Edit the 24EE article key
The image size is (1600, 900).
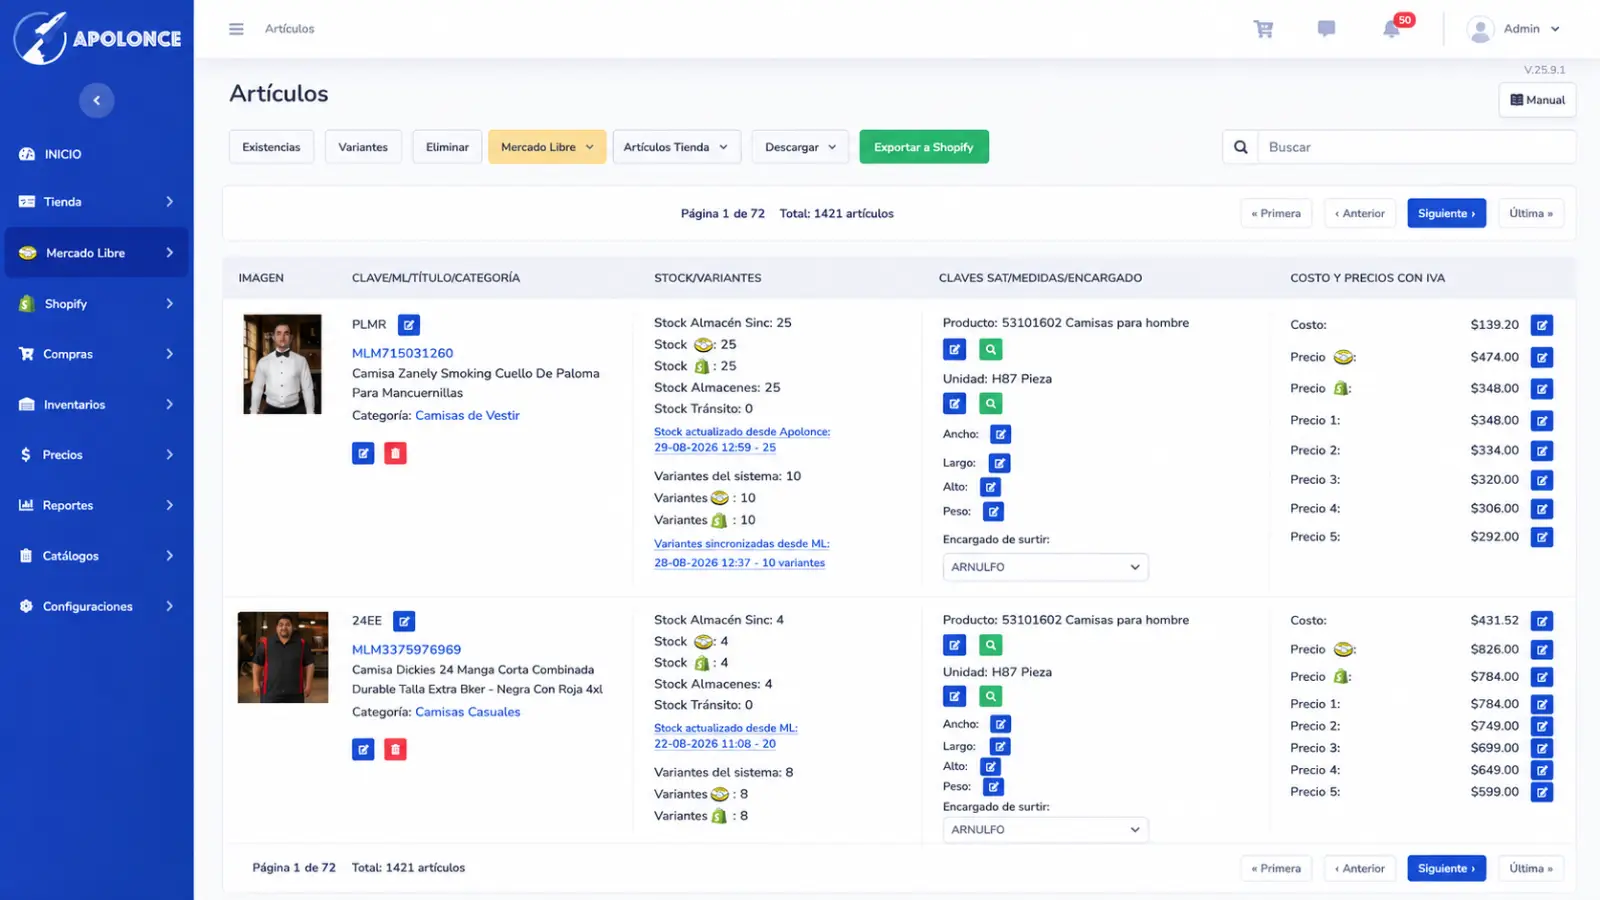pos(404,621)
